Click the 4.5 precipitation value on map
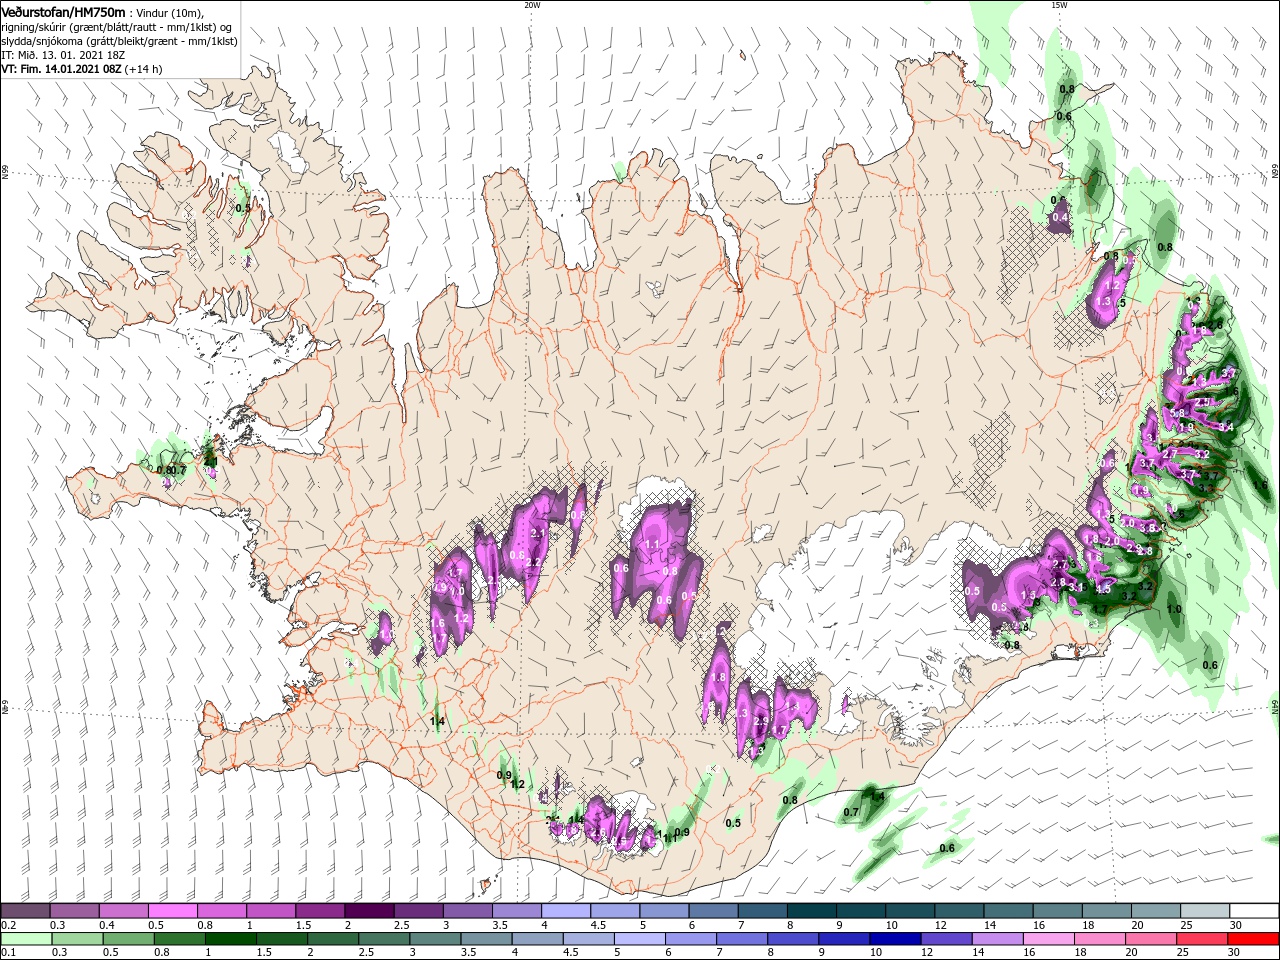The width and height of the screenshot is (1280, 960). (x=1104, y=589)
